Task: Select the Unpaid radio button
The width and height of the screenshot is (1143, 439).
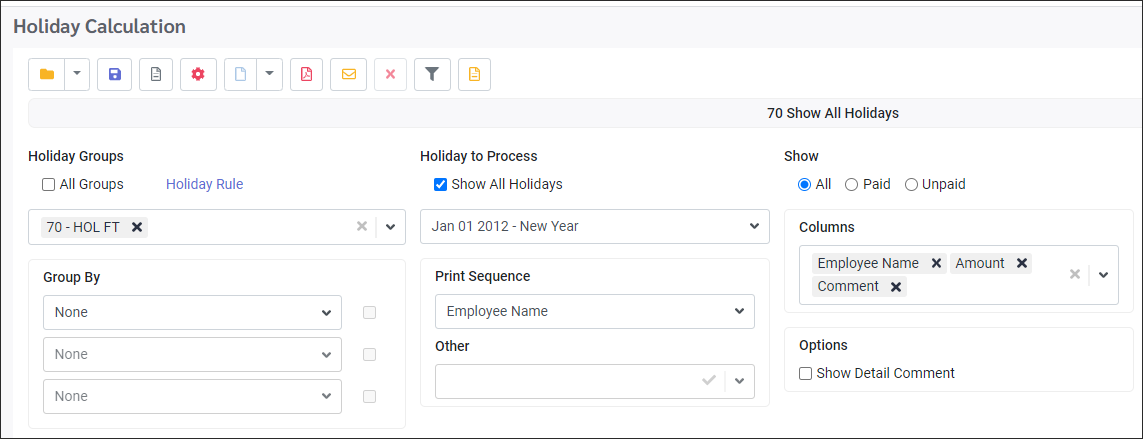Action: [911, 184]
